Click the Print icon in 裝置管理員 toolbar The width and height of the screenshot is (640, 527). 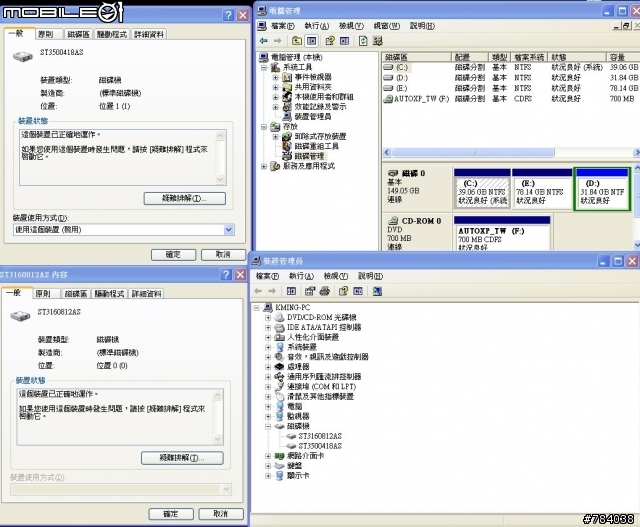pos(324,291)
